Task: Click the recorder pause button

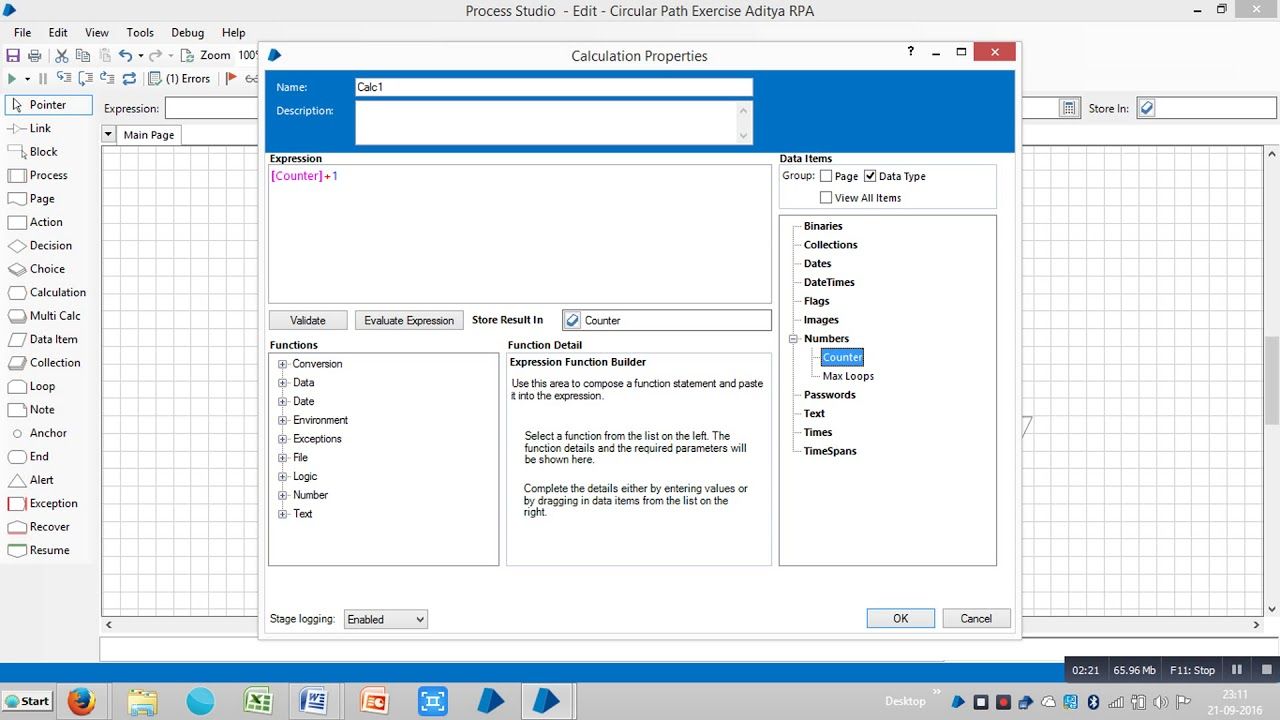Action: (x=1237, y=670)
